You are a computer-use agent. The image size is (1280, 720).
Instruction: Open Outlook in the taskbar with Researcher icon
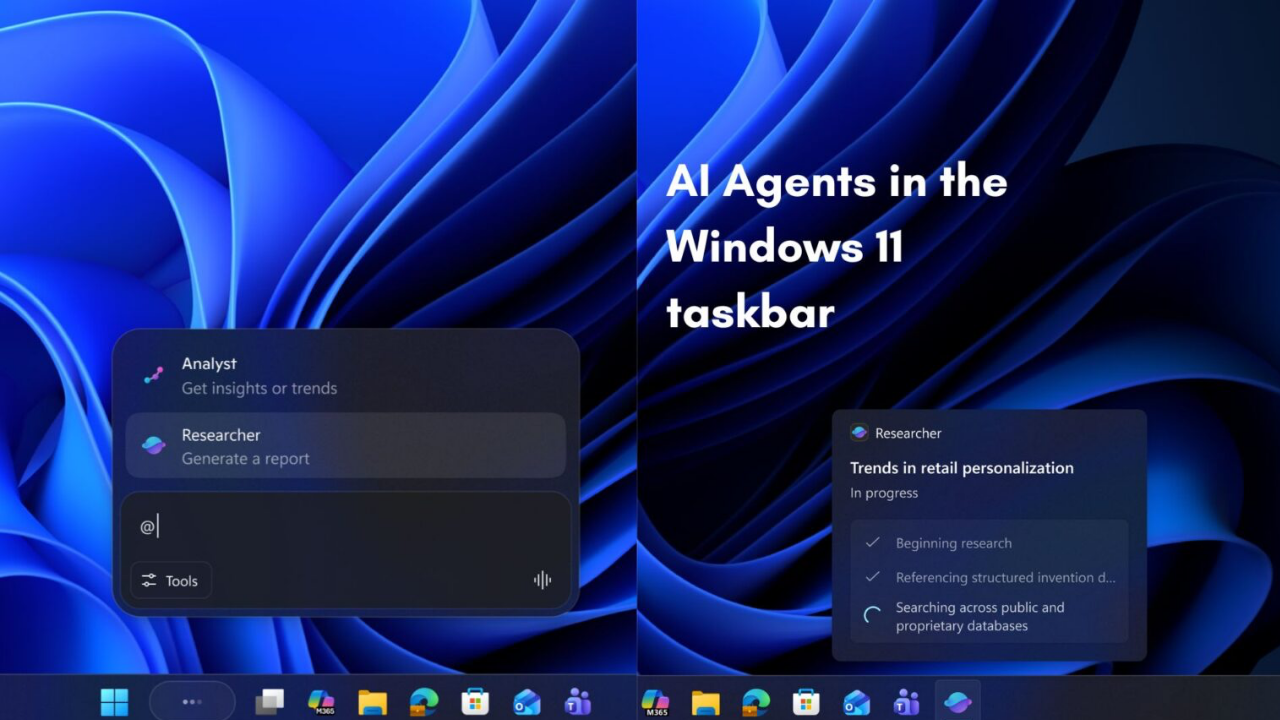[x=856, y=702]
